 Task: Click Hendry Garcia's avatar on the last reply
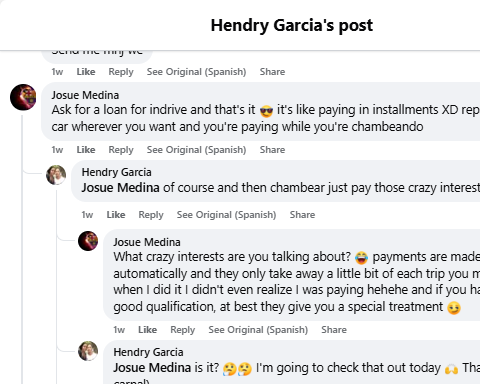click(88, 351)
